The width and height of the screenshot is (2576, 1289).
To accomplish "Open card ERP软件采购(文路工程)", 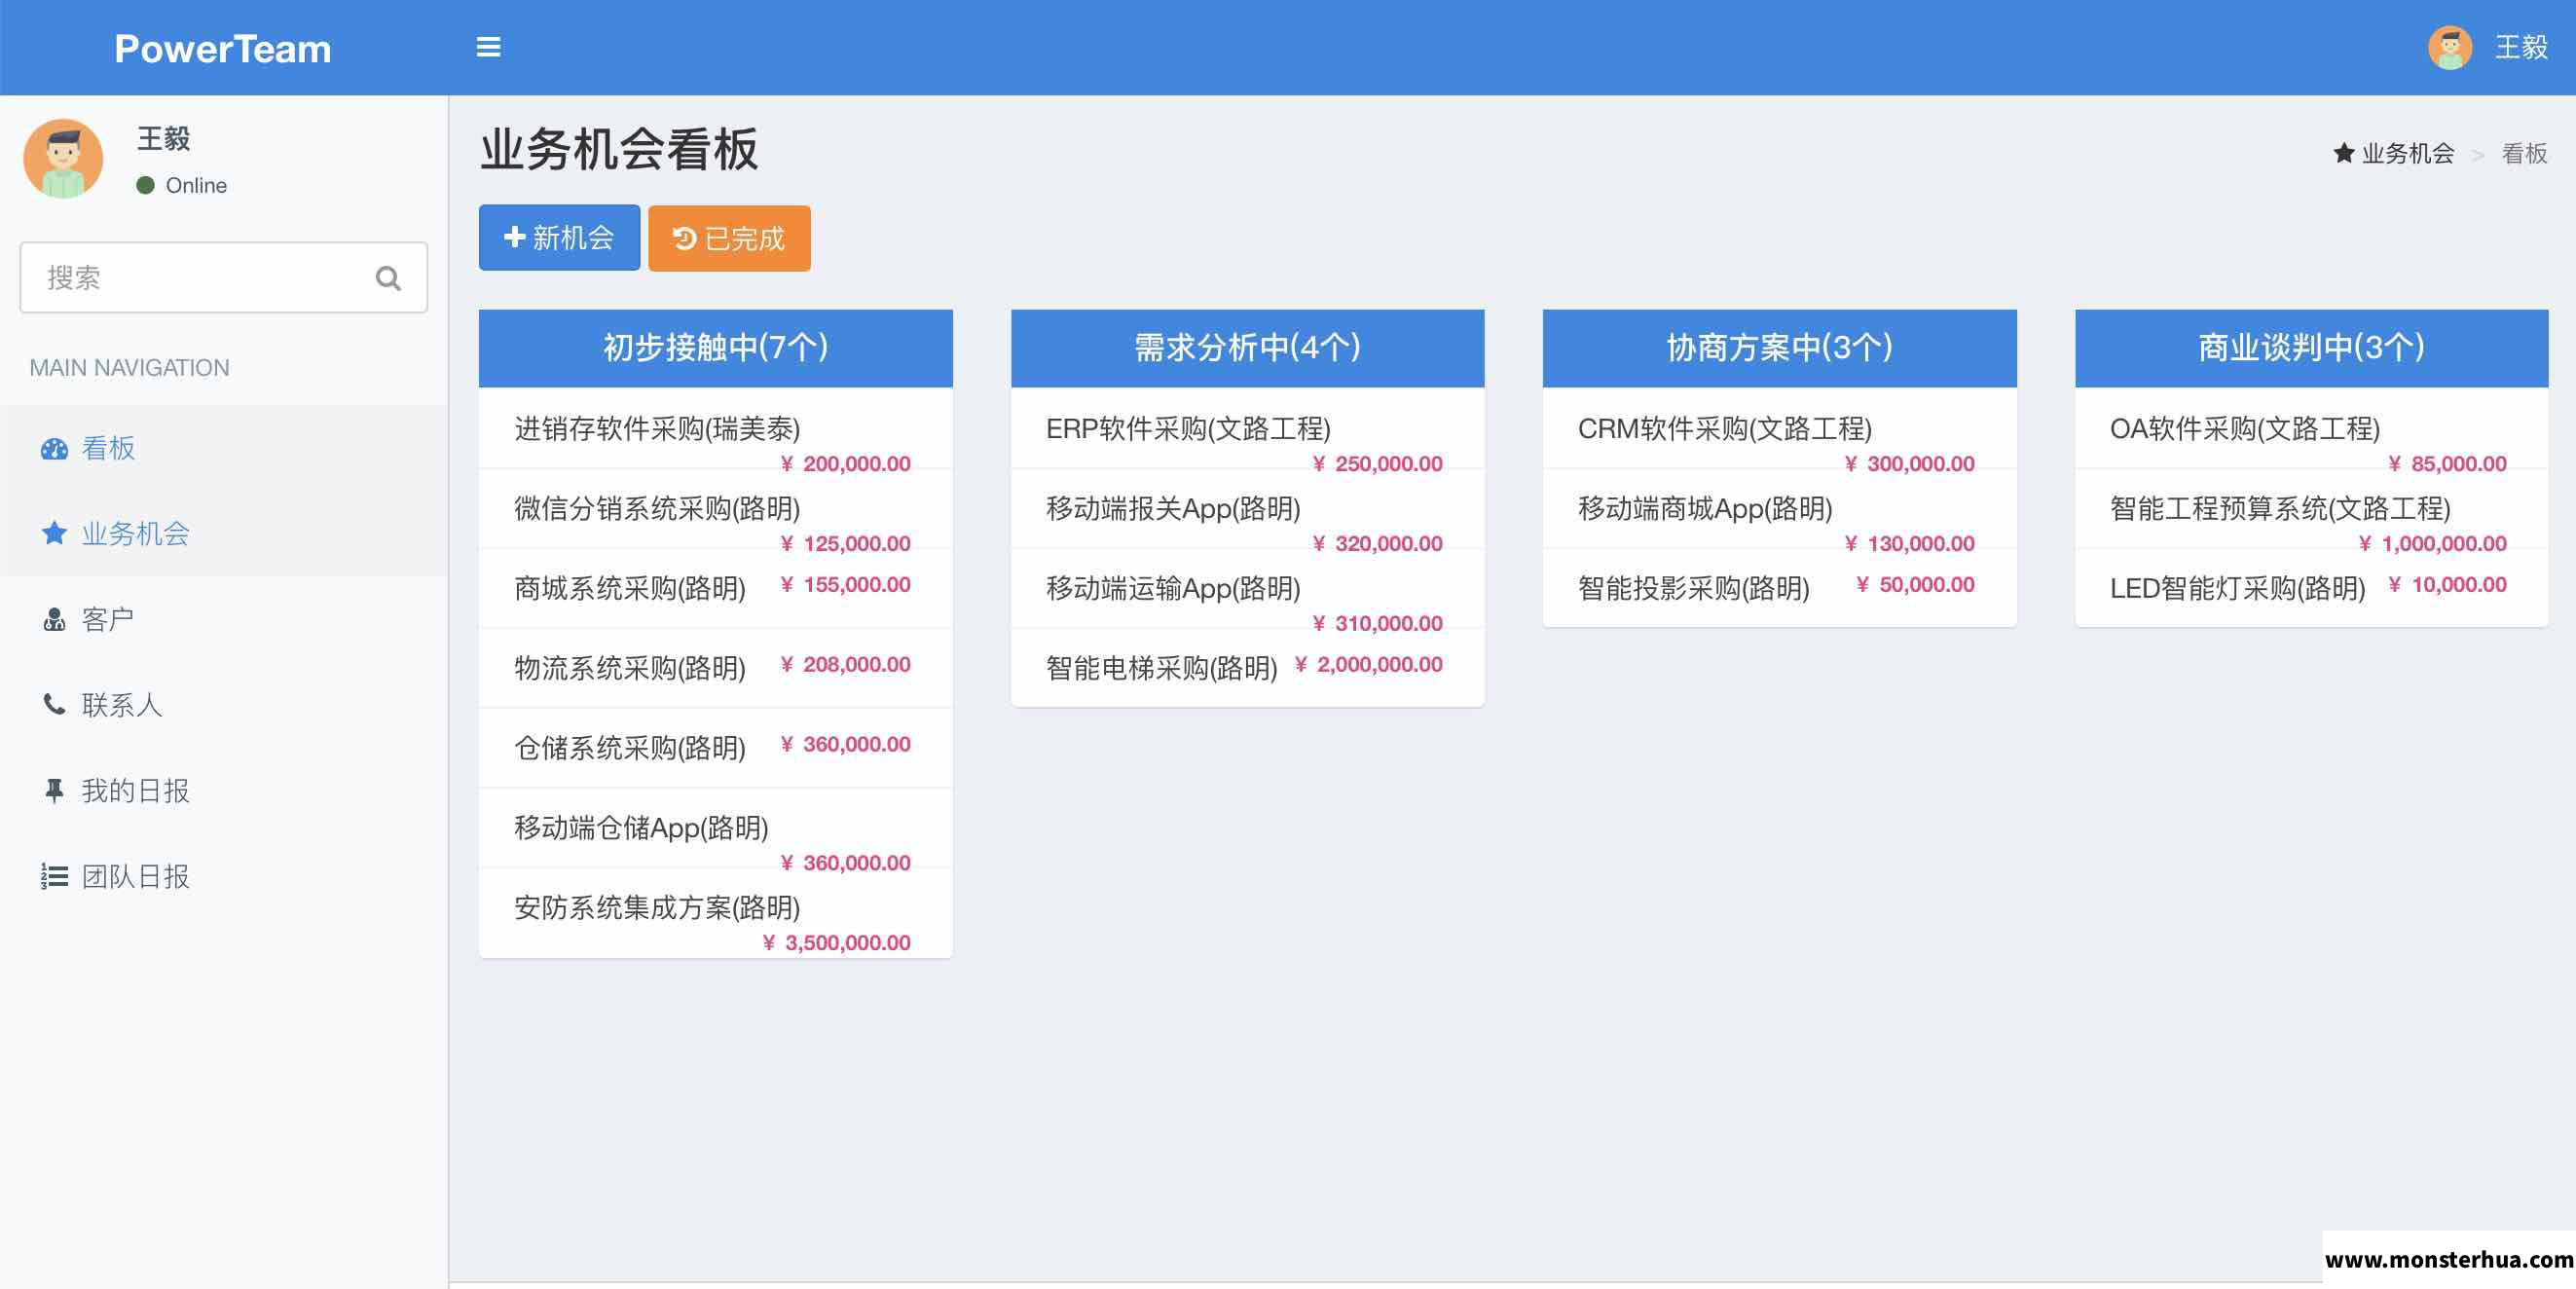I will [1247, 428].
